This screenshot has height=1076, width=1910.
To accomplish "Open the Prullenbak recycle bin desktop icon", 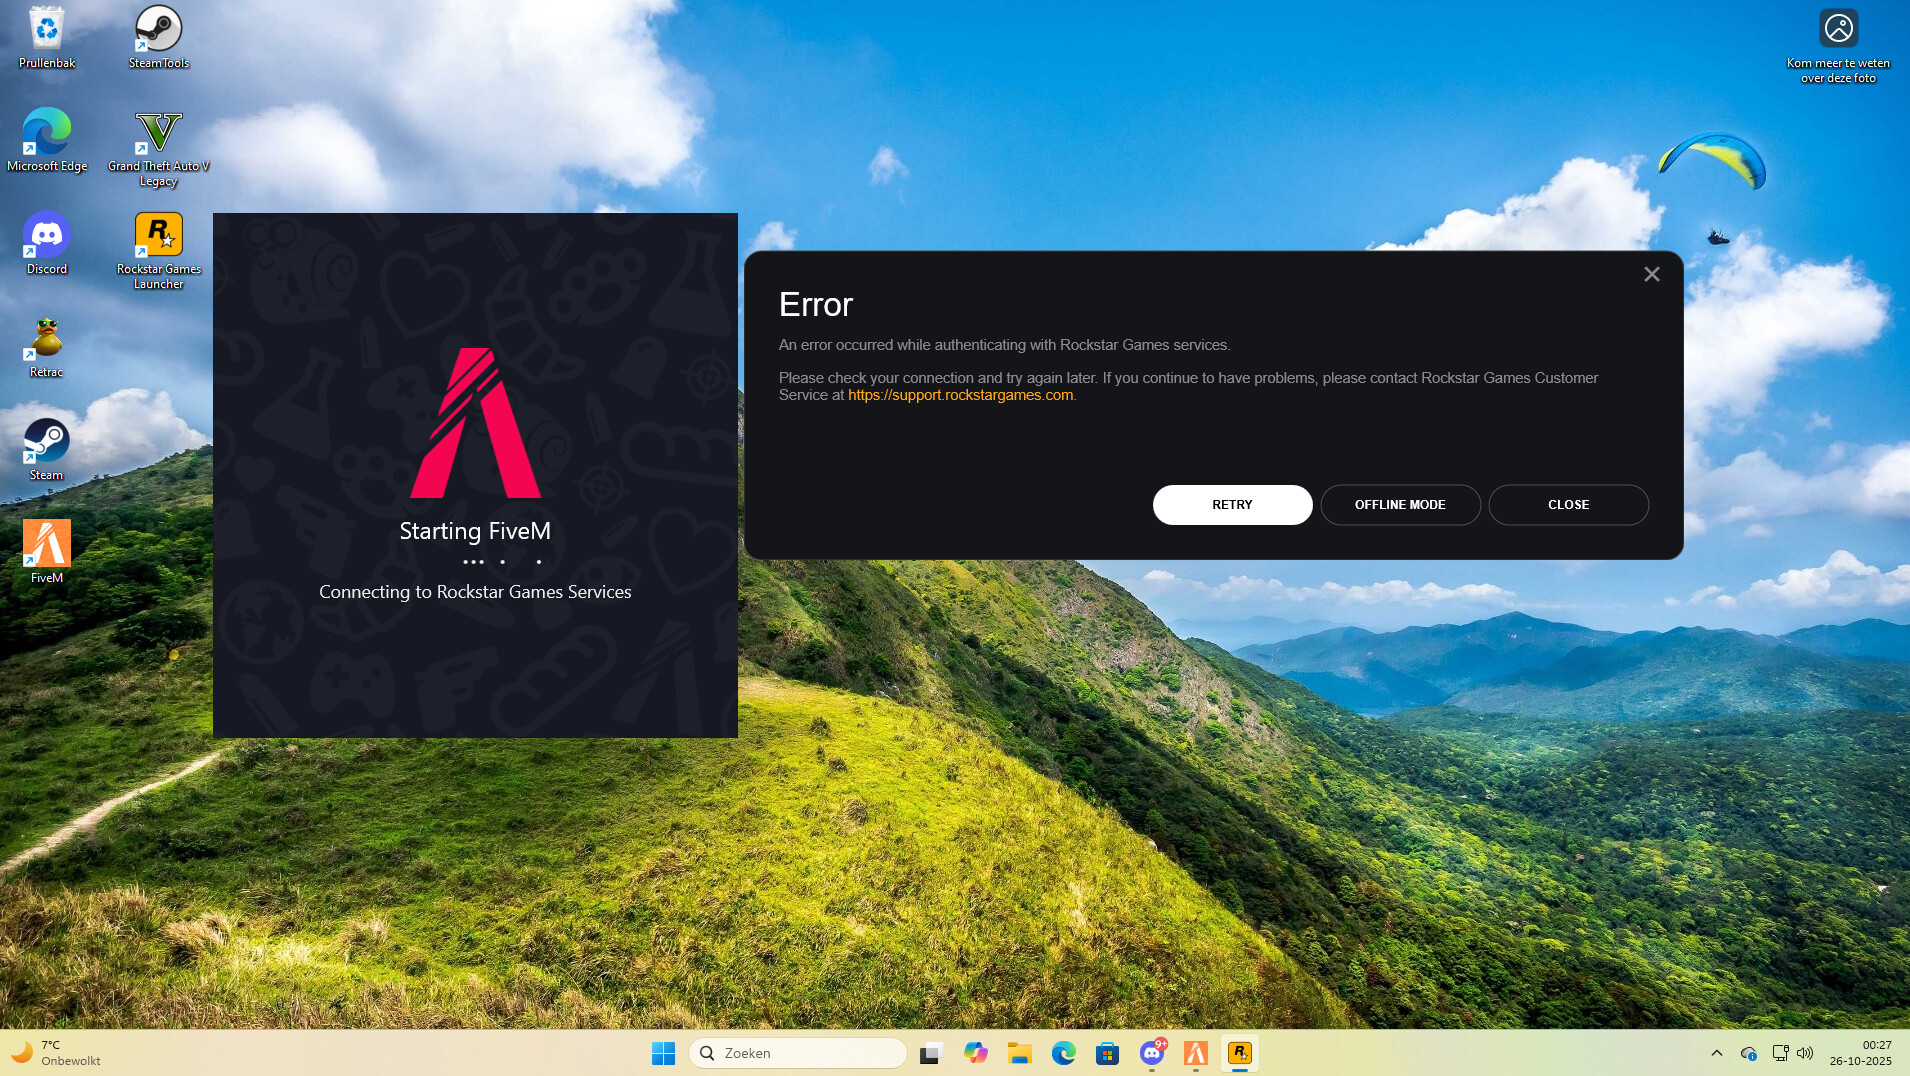I will point(47,37).
